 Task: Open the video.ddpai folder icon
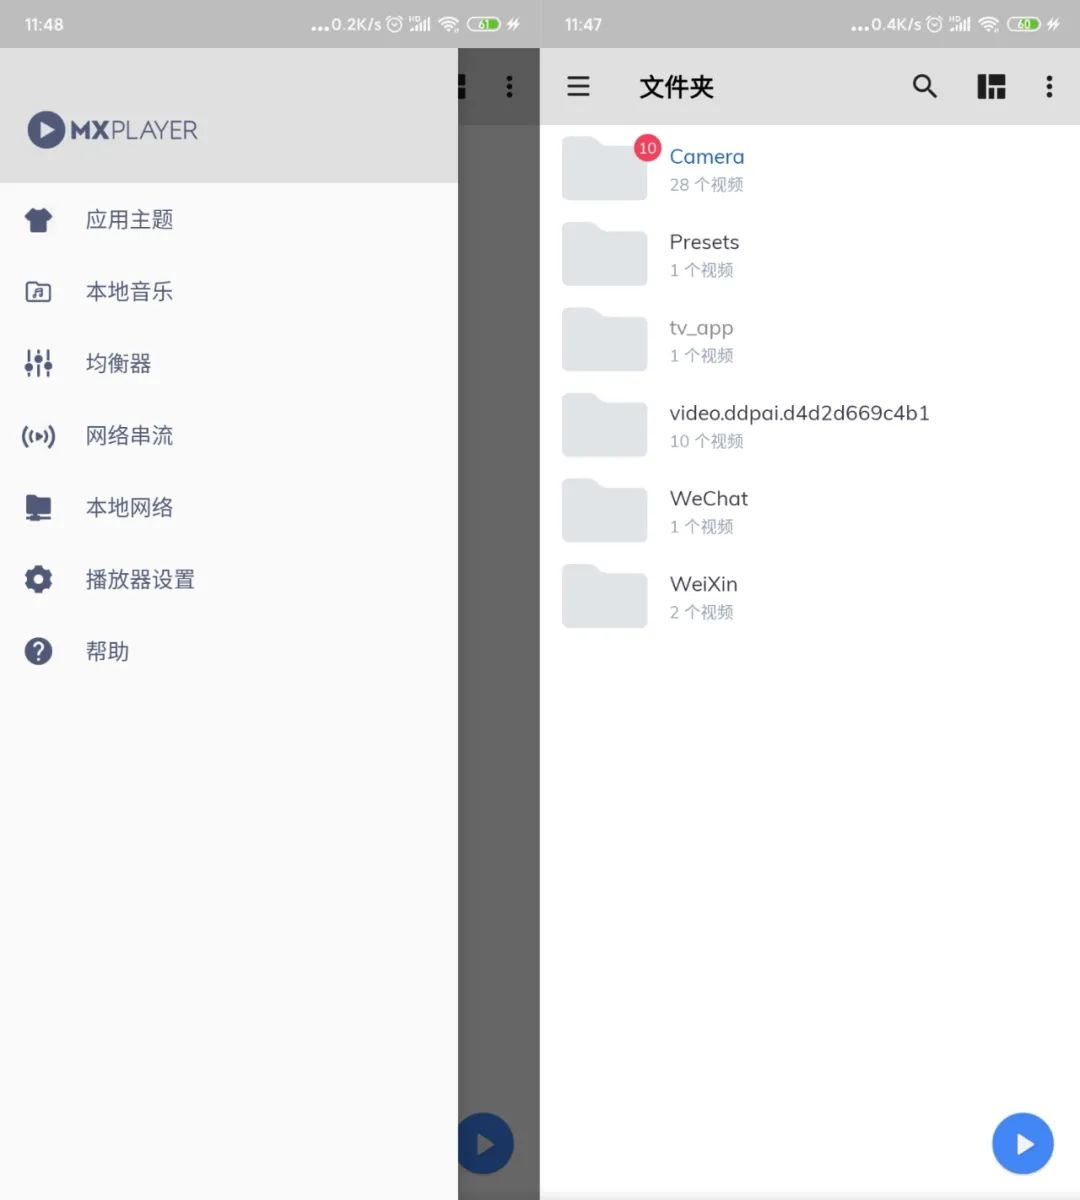point(604,425)
